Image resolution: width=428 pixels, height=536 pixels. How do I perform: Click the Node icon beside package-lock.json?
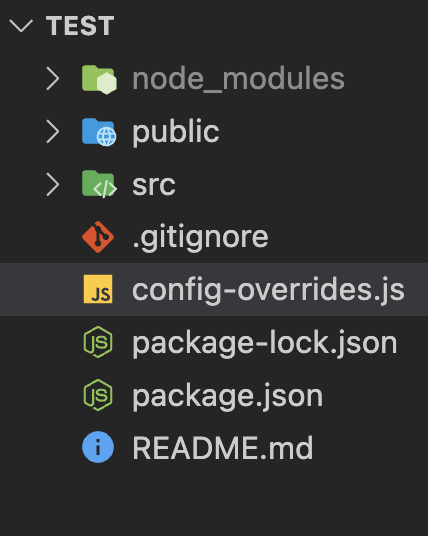click(x=98, y=342)
